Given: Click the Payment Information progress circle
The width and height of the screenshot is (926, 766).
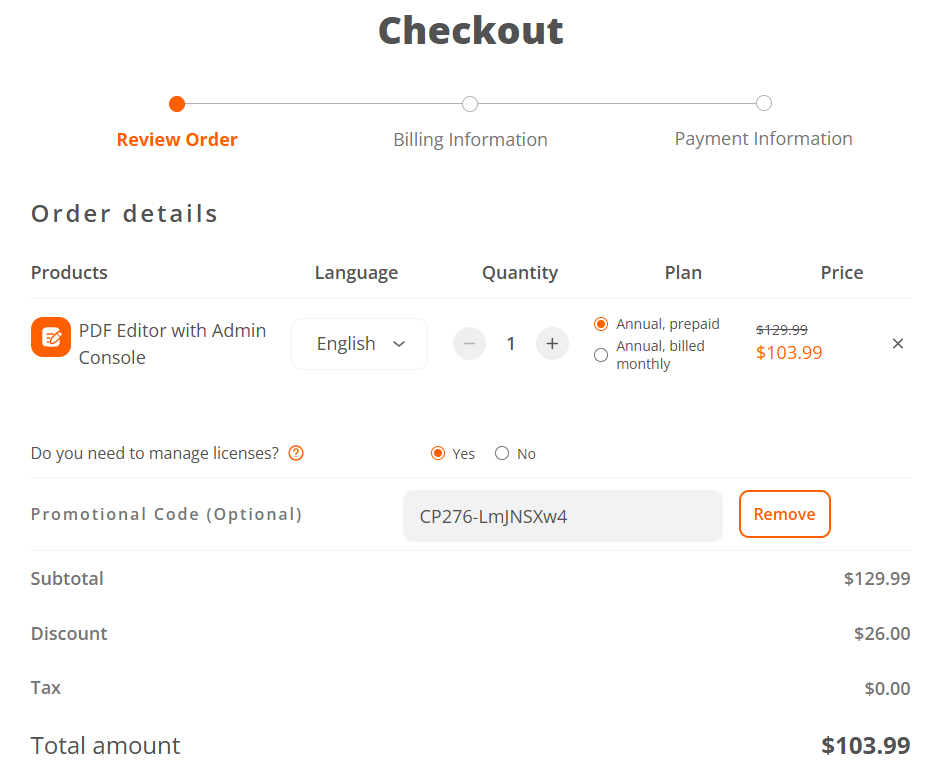Looking at the screenshot, I should click(763, 103).
